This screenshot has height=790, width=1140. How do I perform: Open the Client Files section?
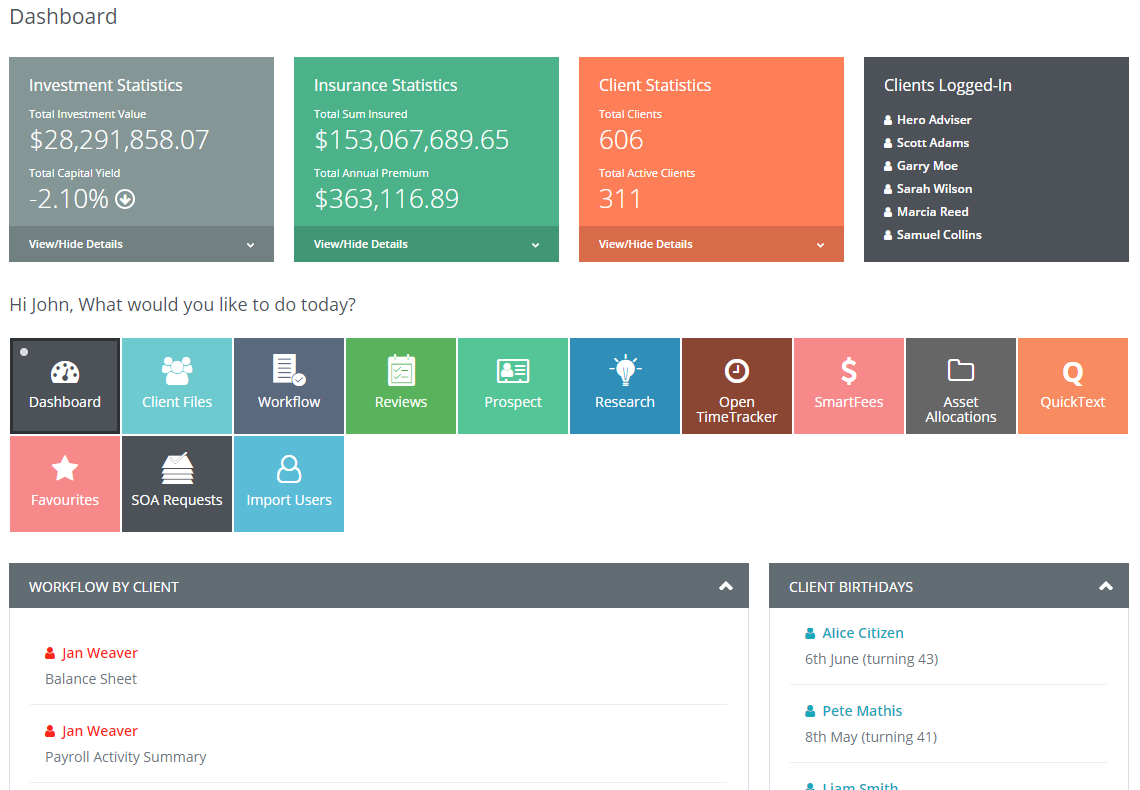177,386
